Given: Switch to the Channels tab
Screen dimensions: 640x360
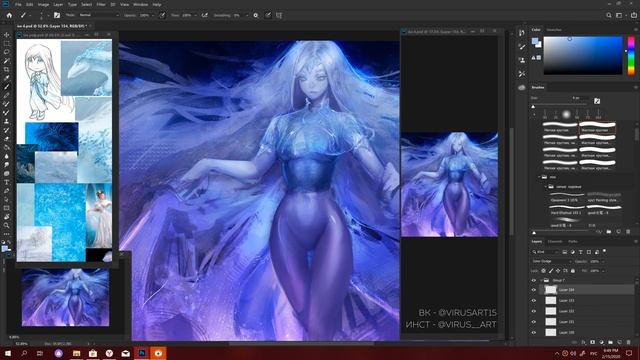Looking at the screenshot, I should 555,242.
